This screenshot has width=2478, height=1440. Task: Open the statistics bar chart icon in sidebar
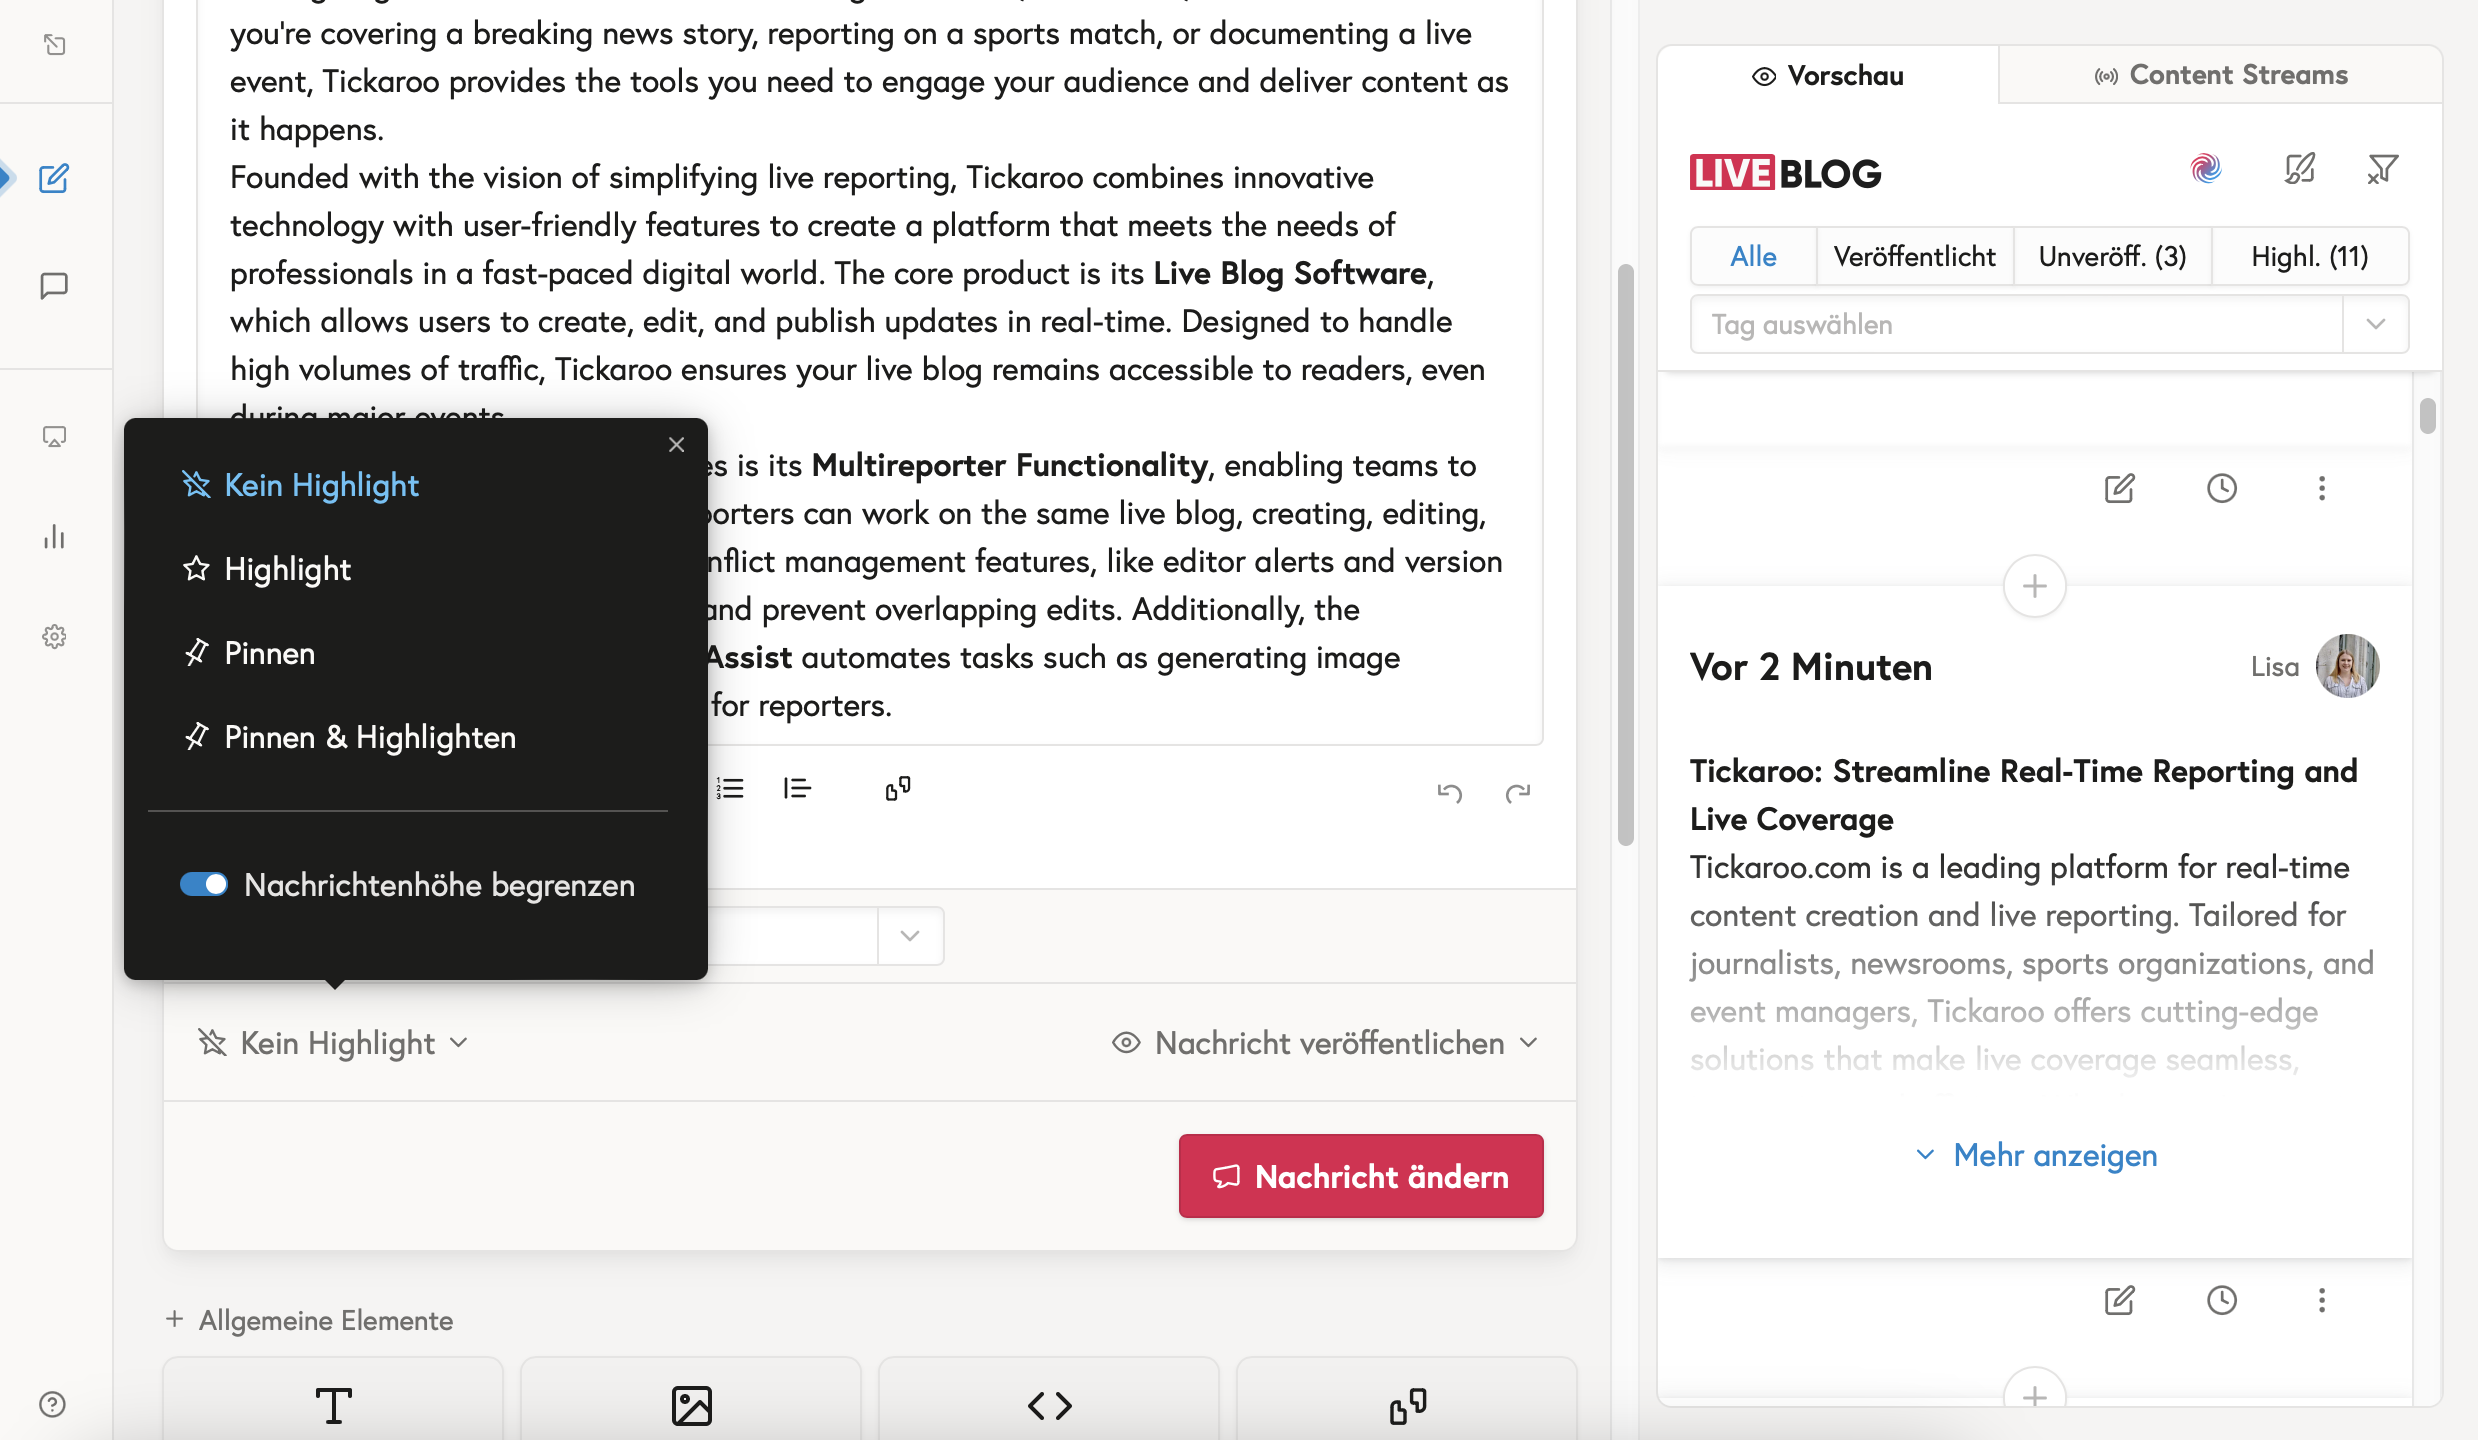tap(54, 537)
